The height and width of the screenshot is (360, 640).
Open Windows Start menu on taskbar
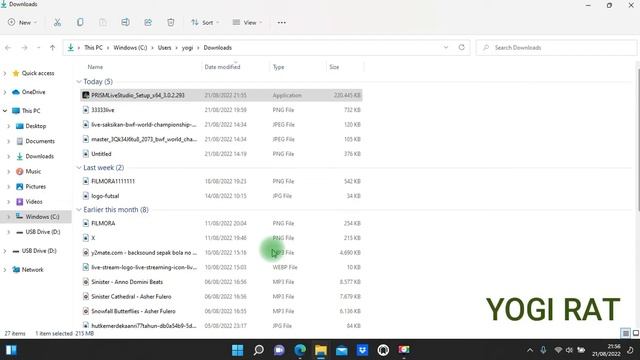coord(238,350)
